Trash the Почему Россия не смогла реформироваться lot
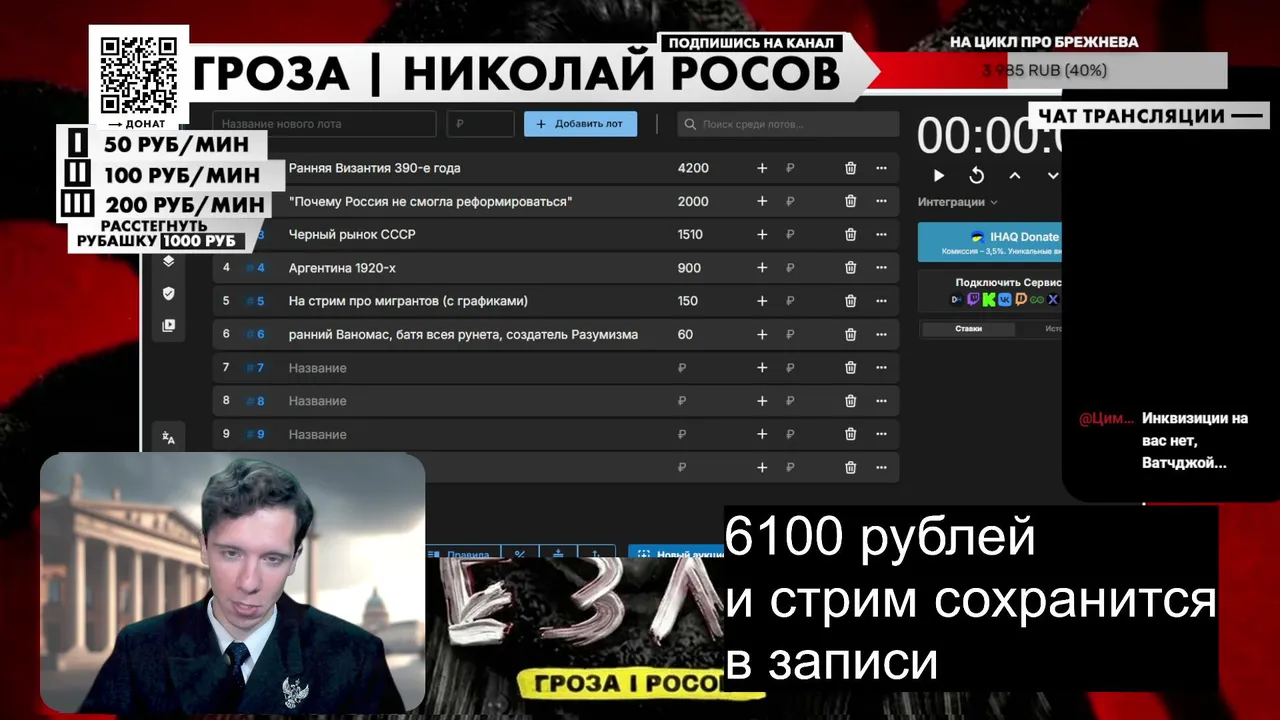The image size is (1280, 720). (x=850, y=201)
